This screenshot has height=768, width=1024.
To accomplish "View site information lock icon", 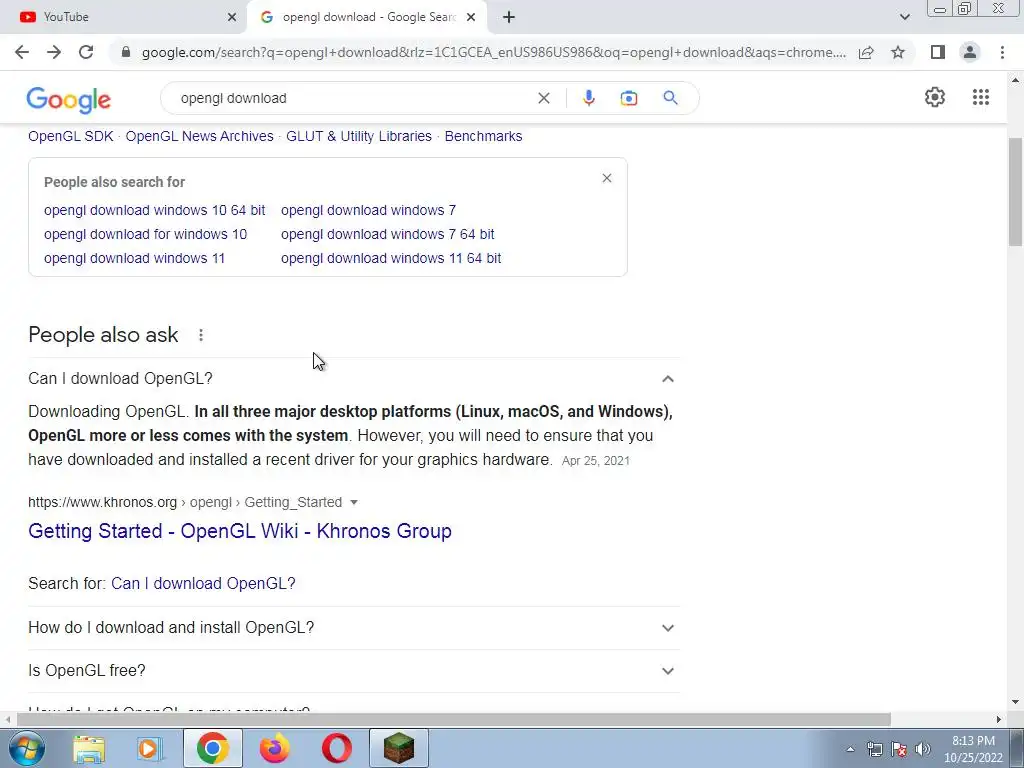I will pos(126,52).
